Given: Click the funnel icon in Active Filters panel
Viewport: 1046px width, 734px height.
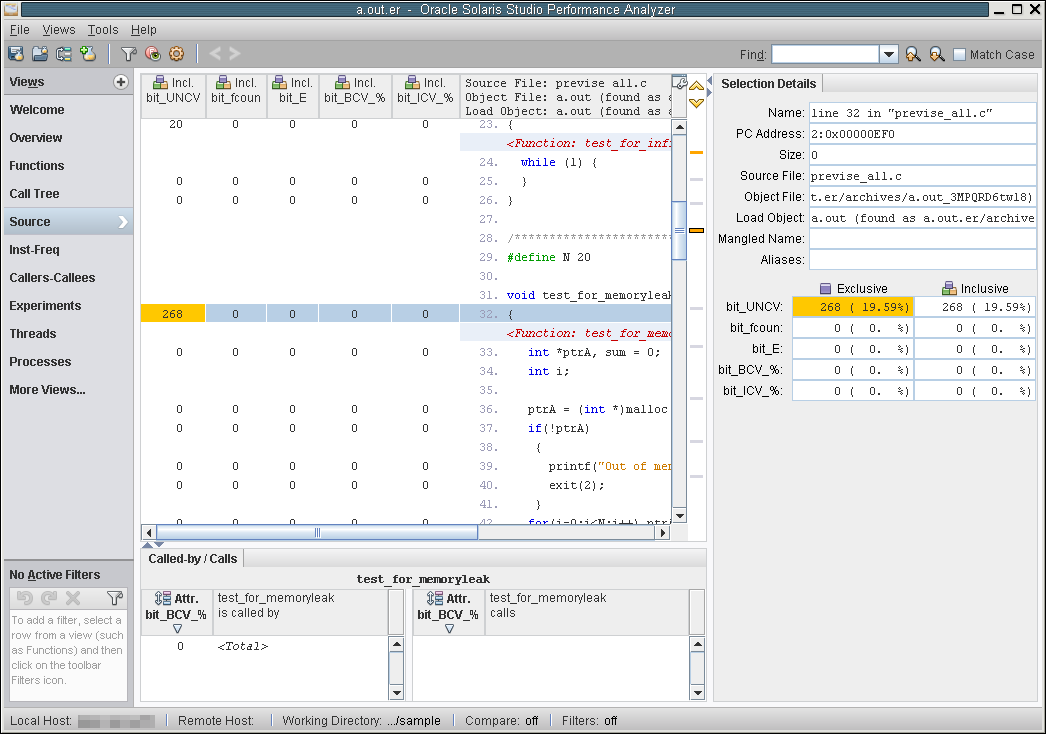Looking at the screenshot, I should [x=115, y=598].
